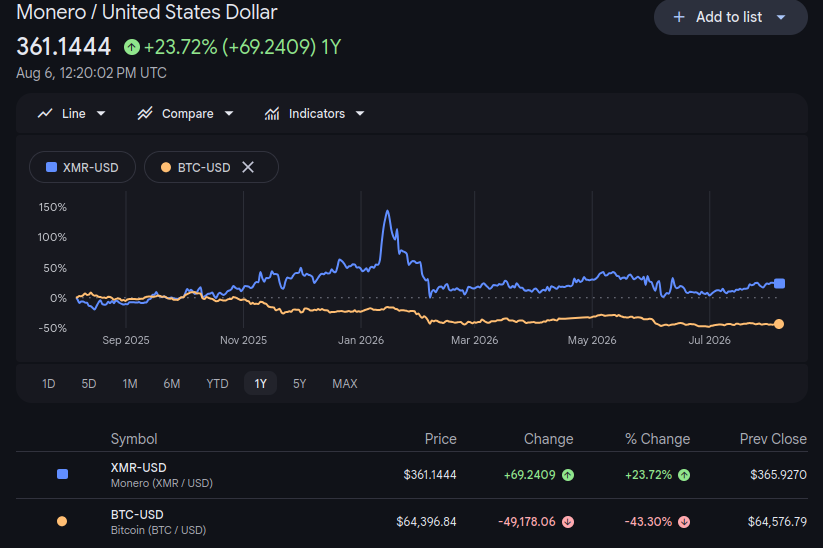This screenshot has width=823, height=548.
Task: Switch to the MAX time range
Action: 345,384
